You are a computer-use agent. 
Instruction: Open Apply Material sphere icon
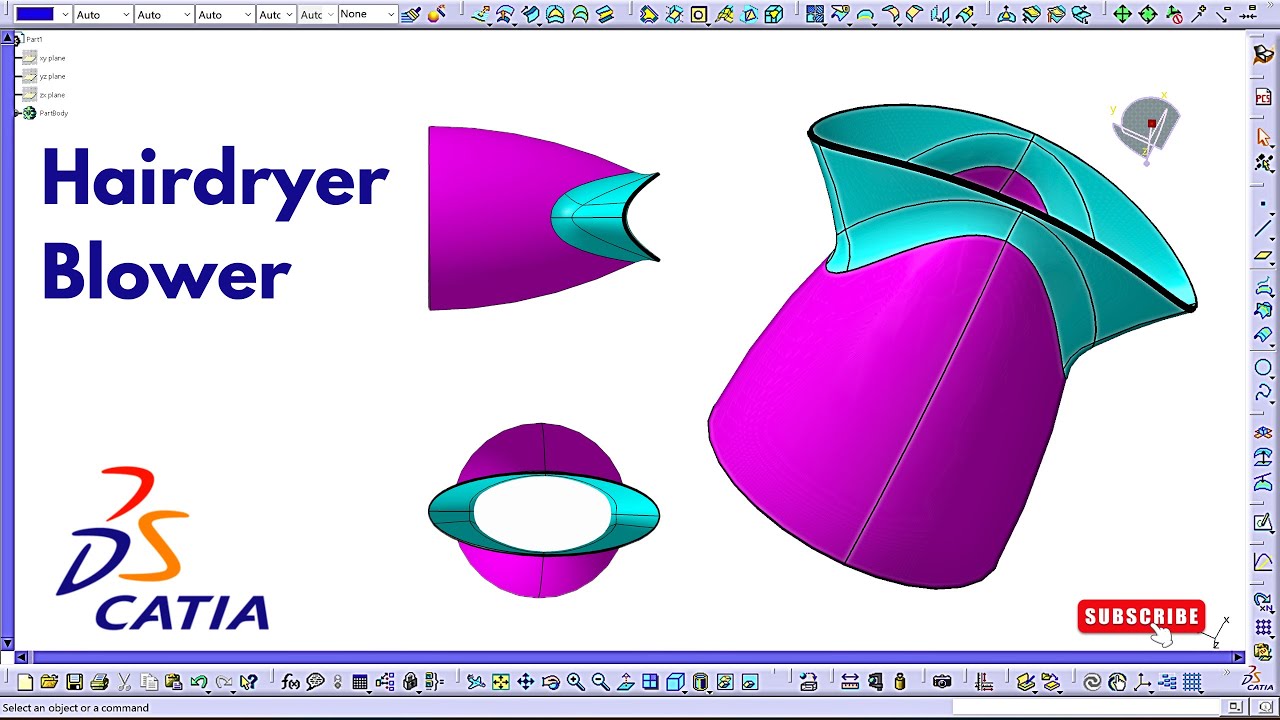click(x=436, y=14)
